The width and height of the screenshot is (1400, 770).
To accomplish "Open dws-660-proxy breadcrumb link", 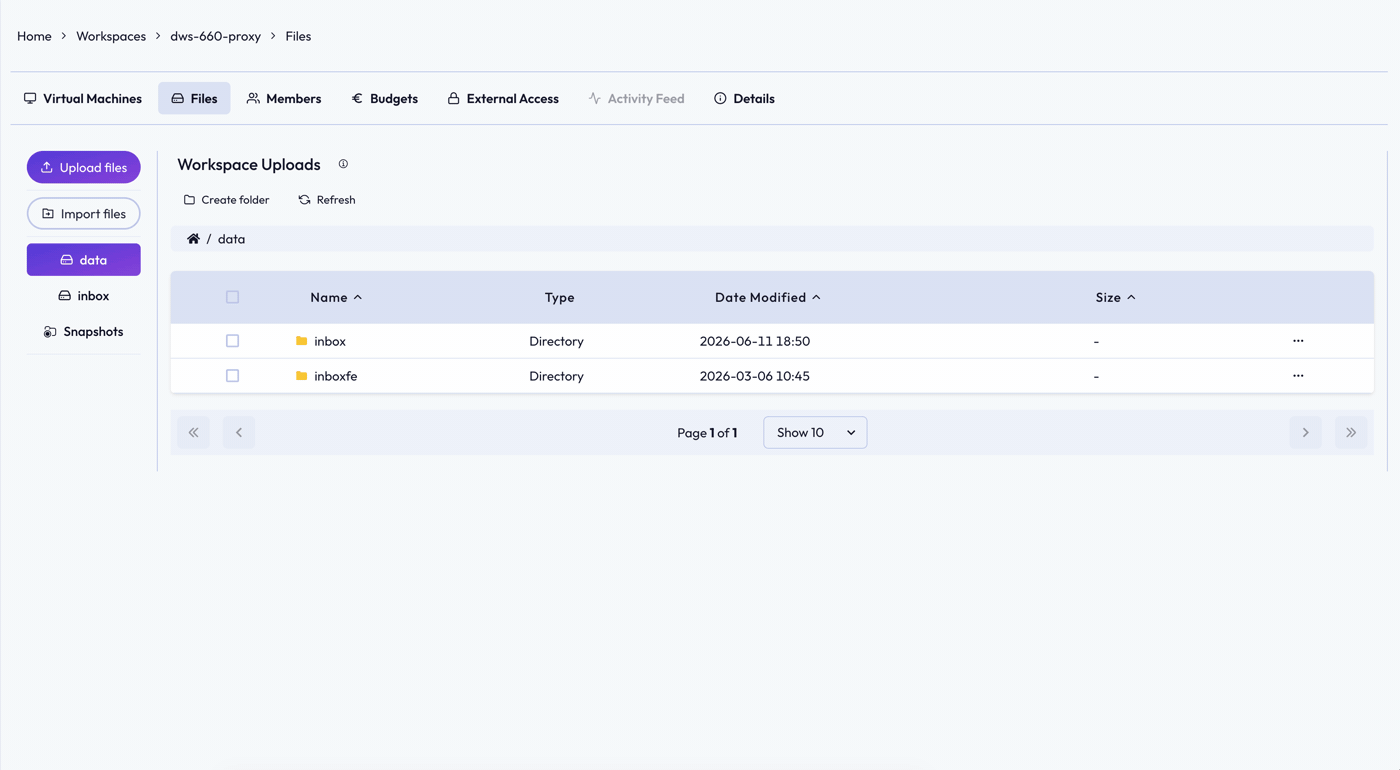I will coord(215,36).
